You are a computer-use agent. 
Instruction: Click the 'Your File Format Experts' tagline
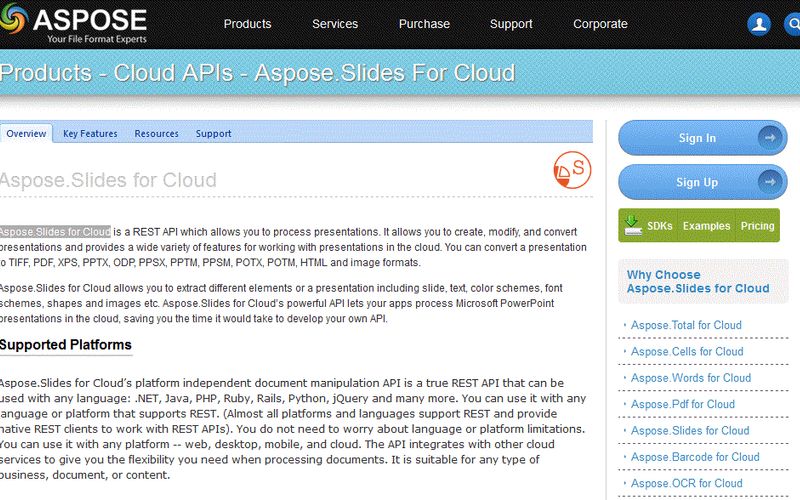pos(97,39)
